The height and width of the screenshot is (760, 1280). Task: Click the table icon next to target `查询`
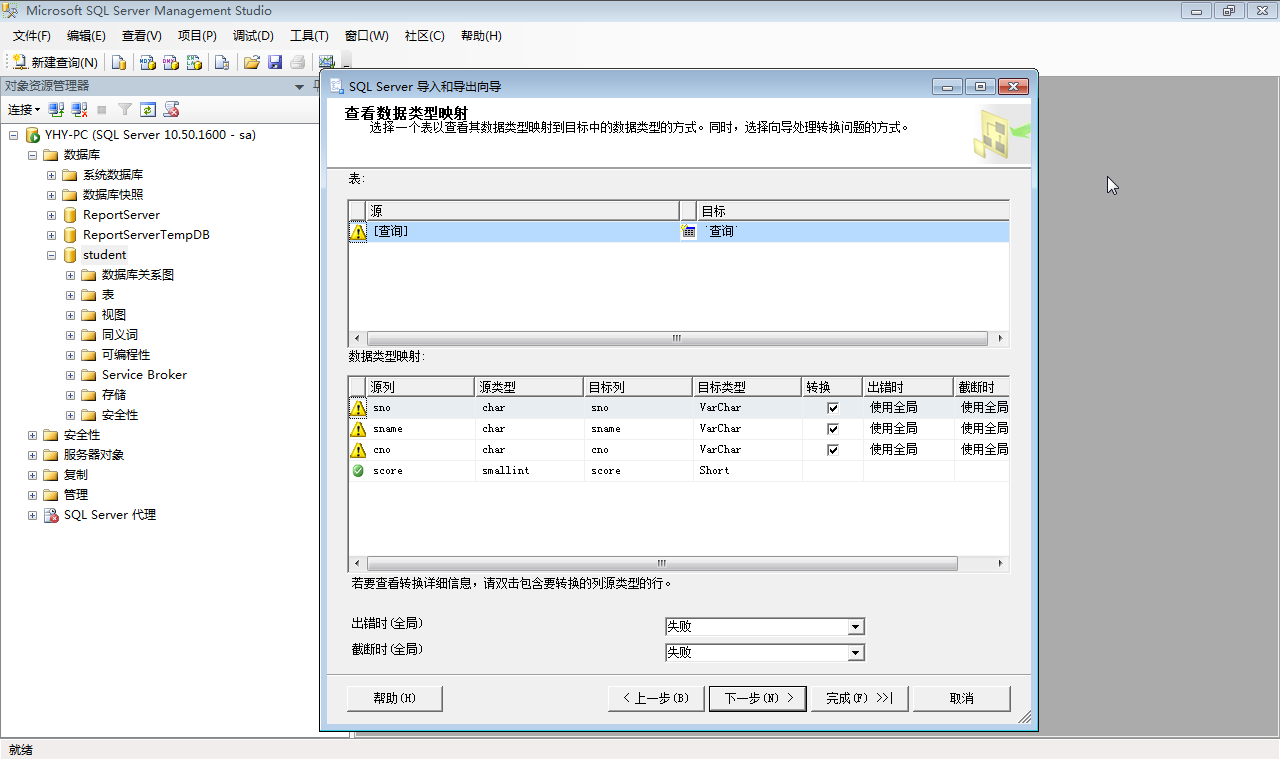(689, 231)
